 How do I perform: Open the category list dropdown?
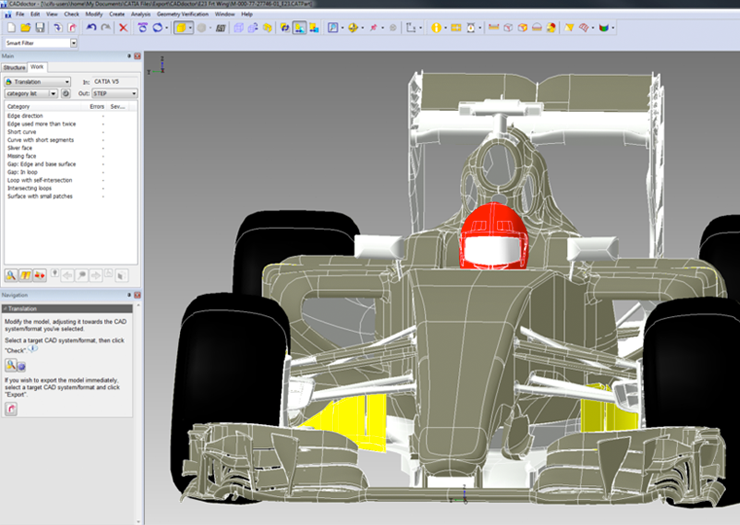click(x=31, y=93)
